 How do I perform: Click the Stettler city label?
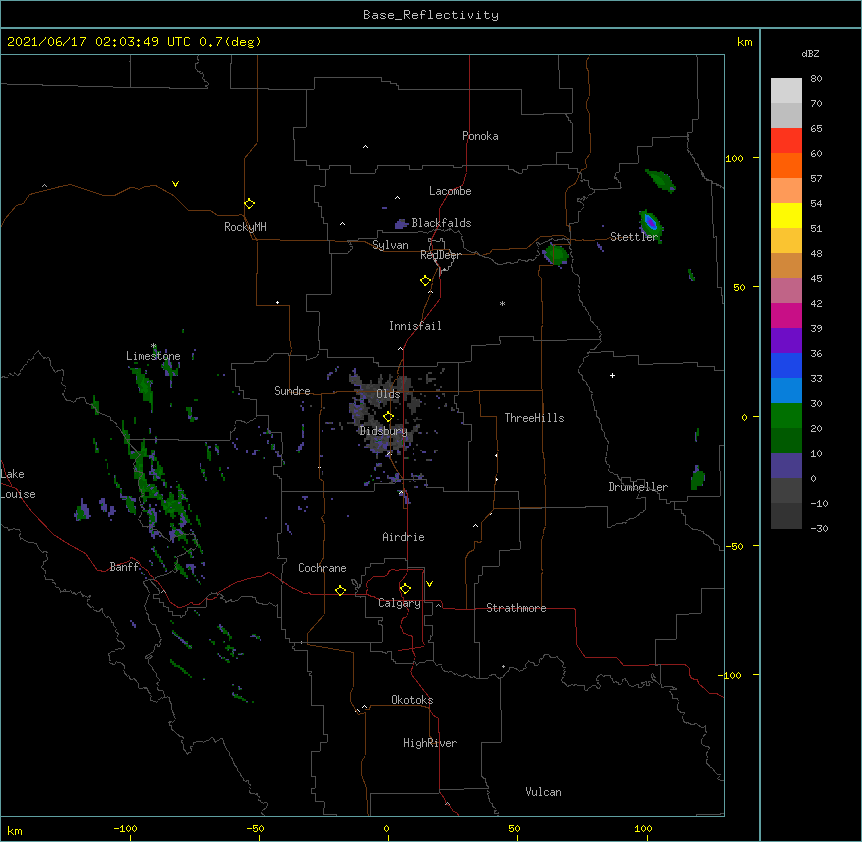pyautogui.click(x=634, y=237)
